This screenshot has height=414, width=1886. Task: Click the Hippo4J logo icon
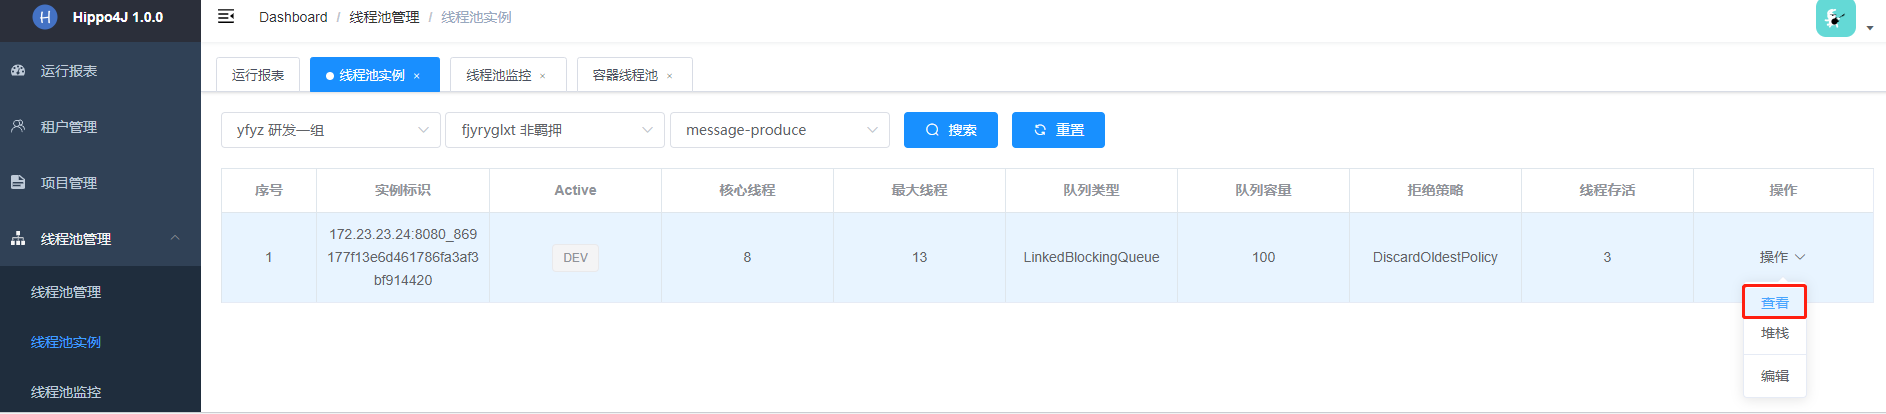(45, 17)
